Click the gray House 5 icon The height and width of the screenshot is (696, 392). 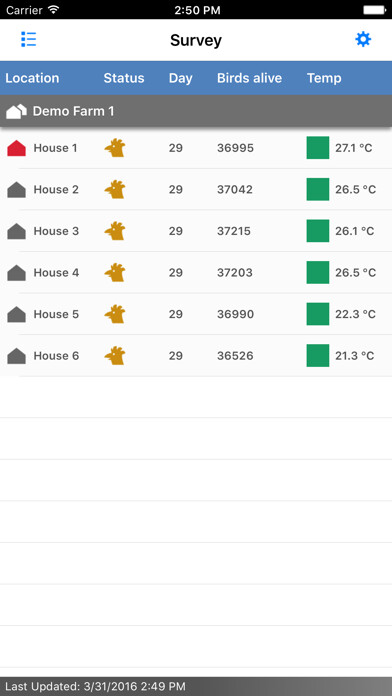[16, 314]
